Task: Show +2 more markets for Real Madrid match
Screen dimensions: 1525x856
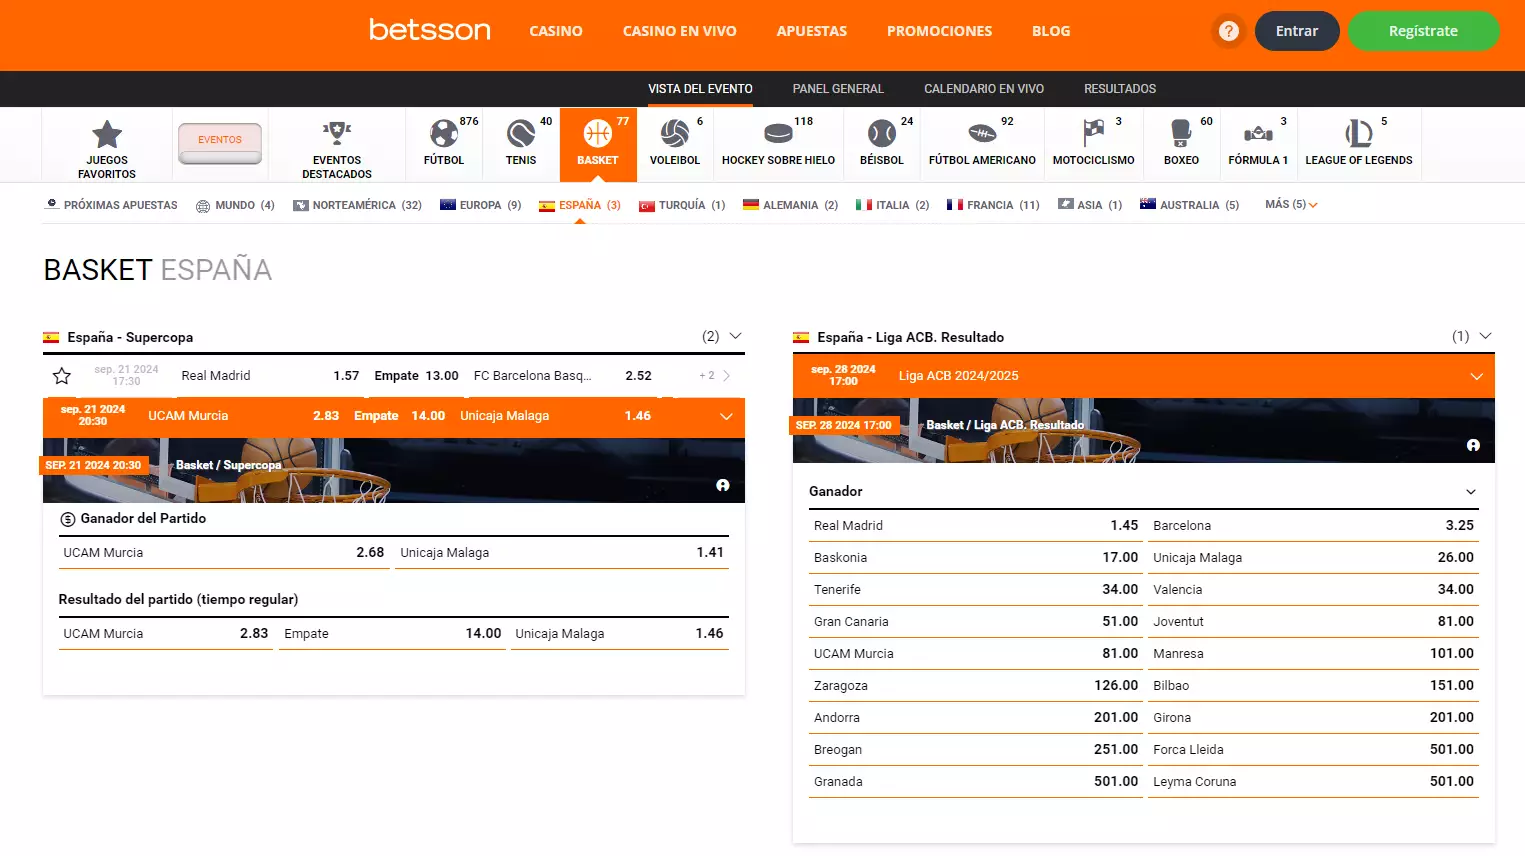Action: point(715,376)
